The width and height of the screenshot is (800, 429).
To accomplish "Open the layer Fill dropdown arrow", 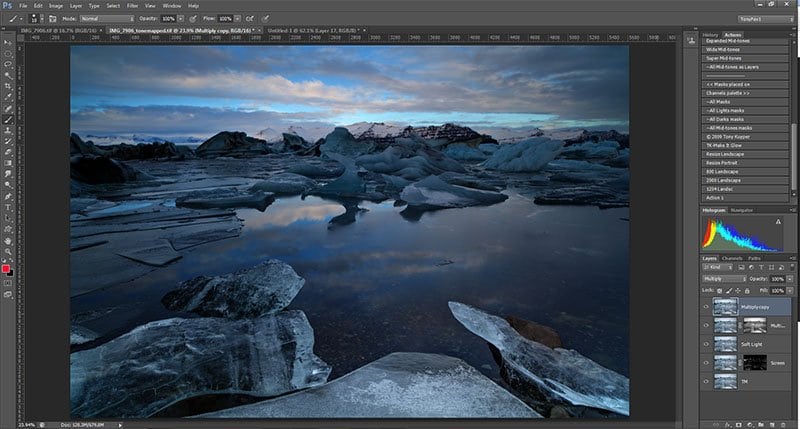I will tap(790, 291).
